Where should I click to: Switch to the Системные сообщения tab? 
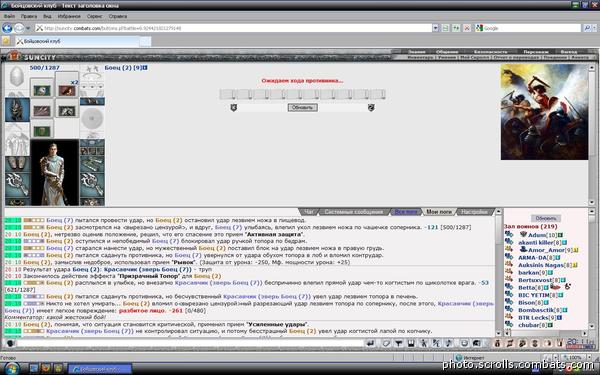(x=353, y=212)
